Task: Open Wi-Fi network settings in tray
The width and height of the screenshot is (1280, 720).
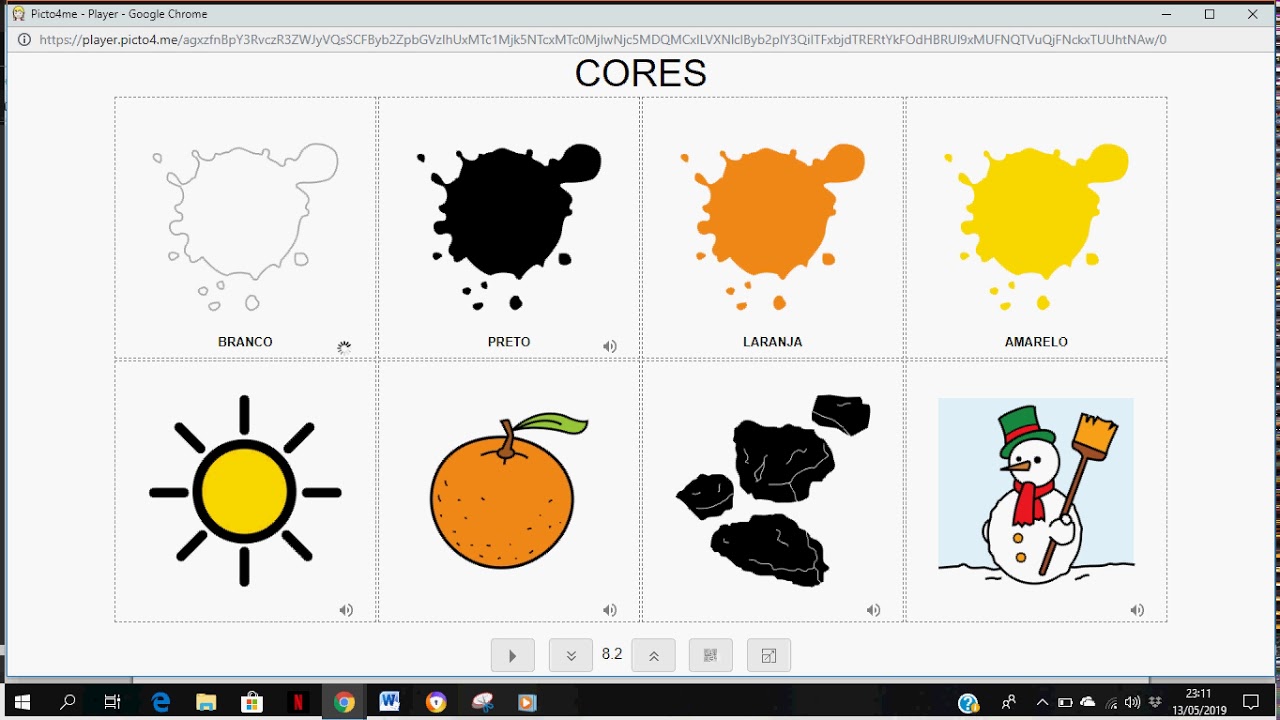Action: (1111, 702)
